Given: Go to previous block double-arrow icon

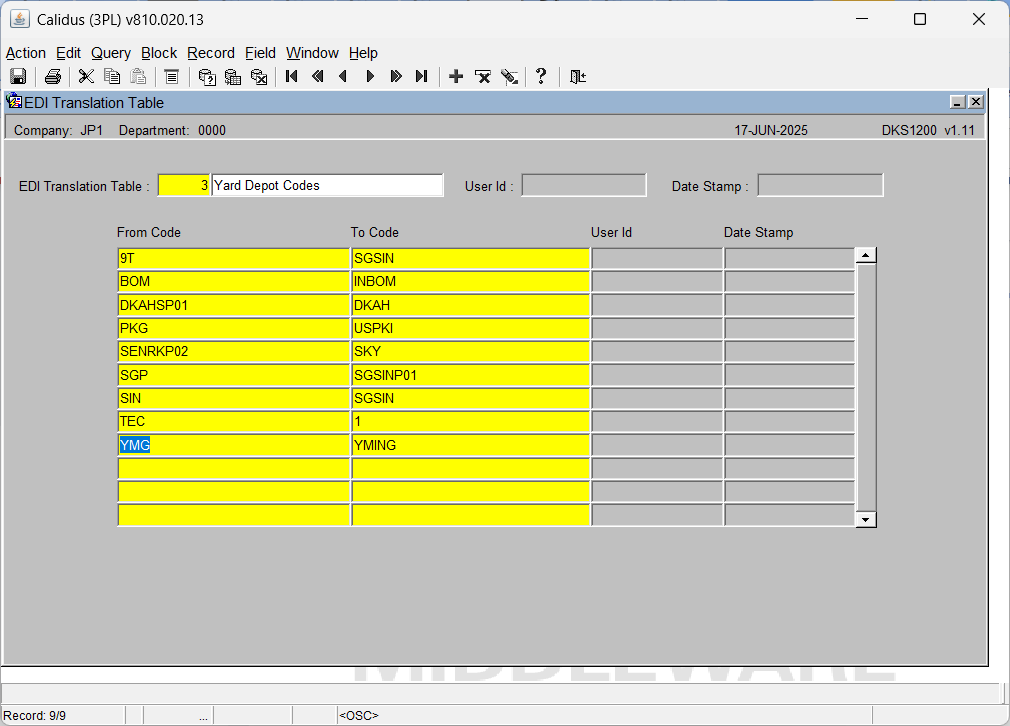Looking at the screenshot, I should coord(318,77).
